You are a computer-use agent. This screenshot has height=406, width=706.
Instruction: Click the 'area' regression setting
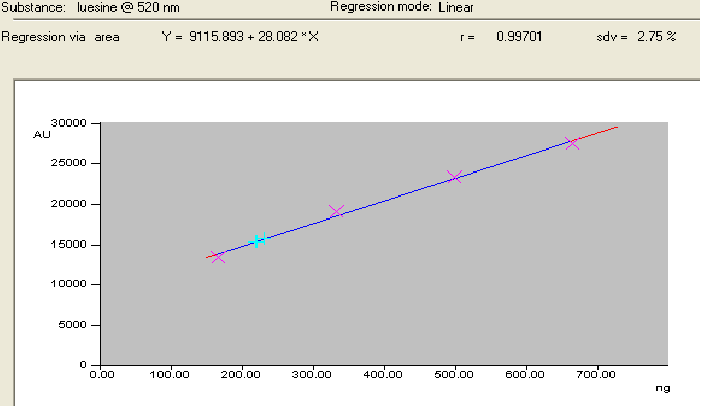click(107, 37)
